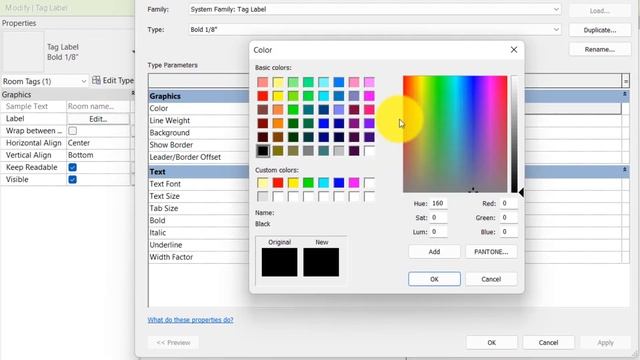640x360 pixels.
Task: Click the luminance slider bar
Action: [x=514, y=134]
